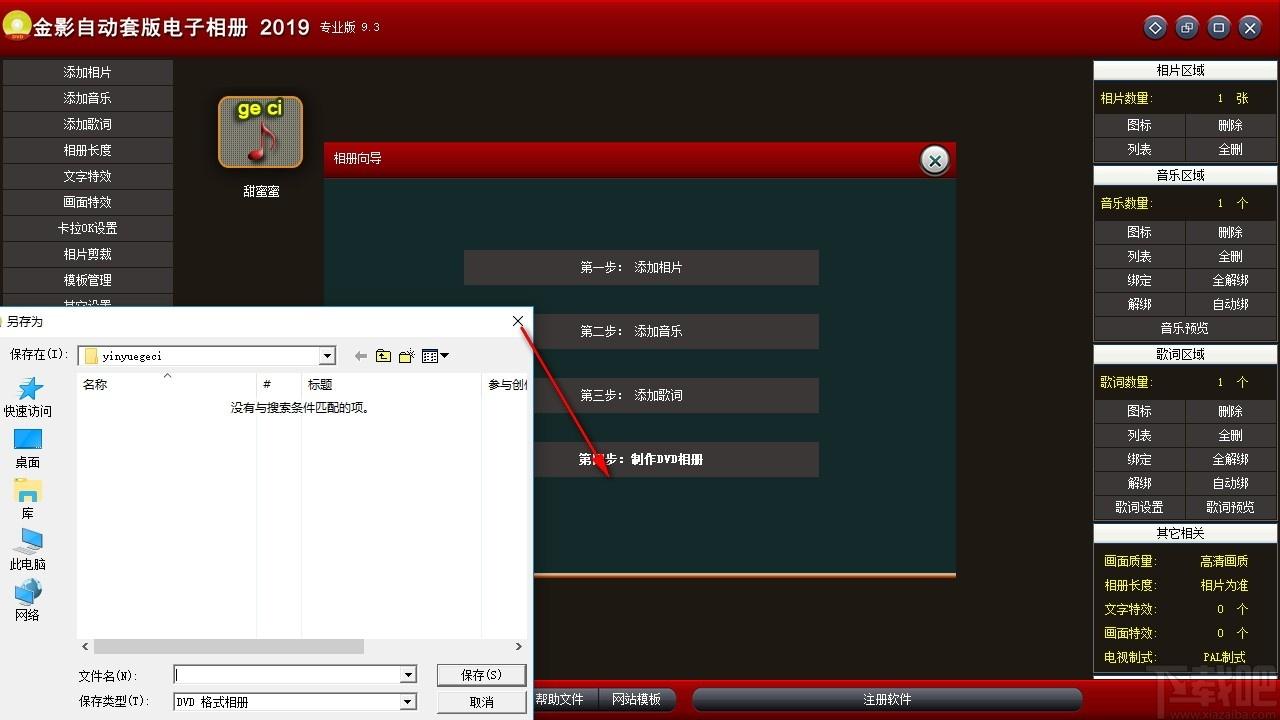Open the 甜蜜蜜 geci lyric thumbnail
The image size is (1280, 720).
(260, 132)
